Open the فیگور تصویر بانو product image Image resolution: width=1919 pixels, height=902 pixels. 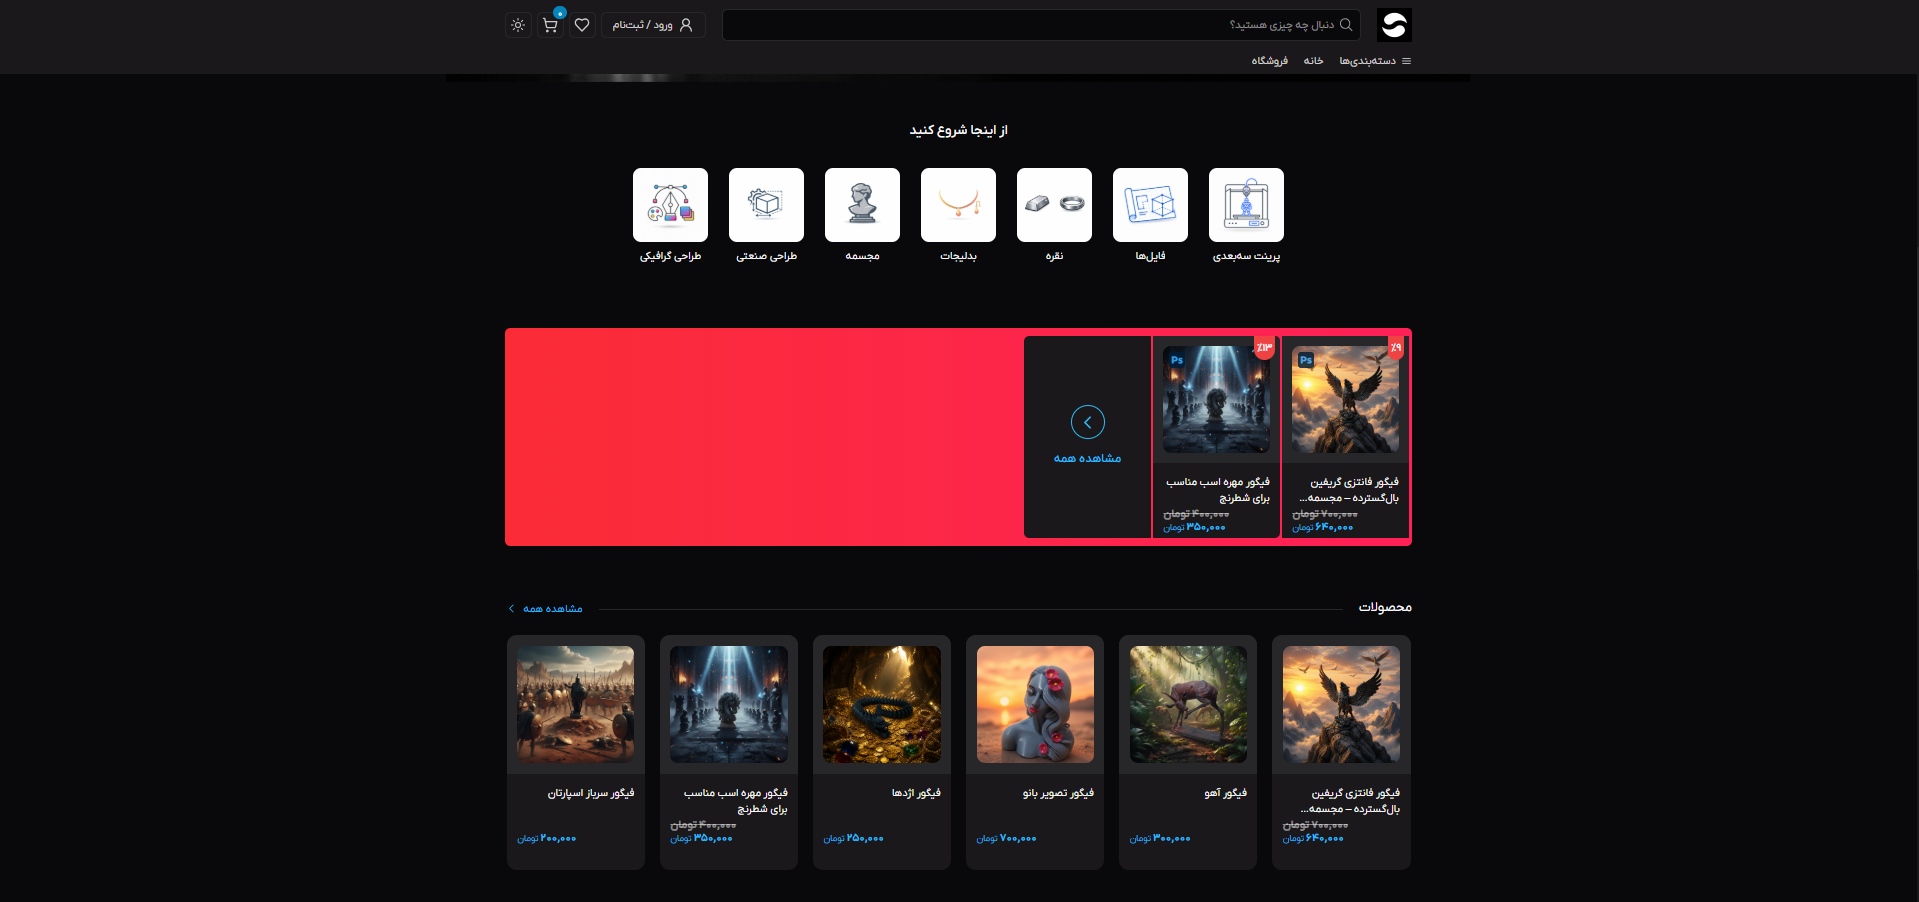click(1035, 704)
